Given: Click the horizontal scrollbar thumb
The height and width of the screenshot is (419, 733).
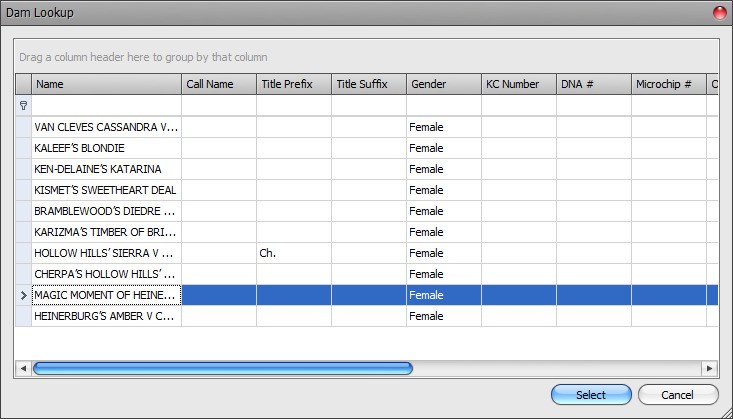Looking at the screenshot, I should click(223, 368).
